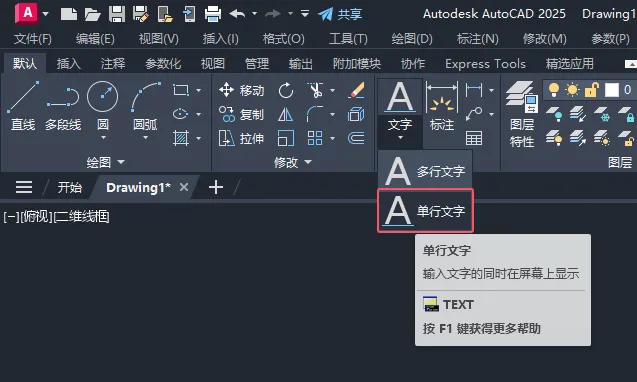Close the Drawing1 file tab
Image resolution: width=637 pixels, height=382 pixels.
point(184,187)
